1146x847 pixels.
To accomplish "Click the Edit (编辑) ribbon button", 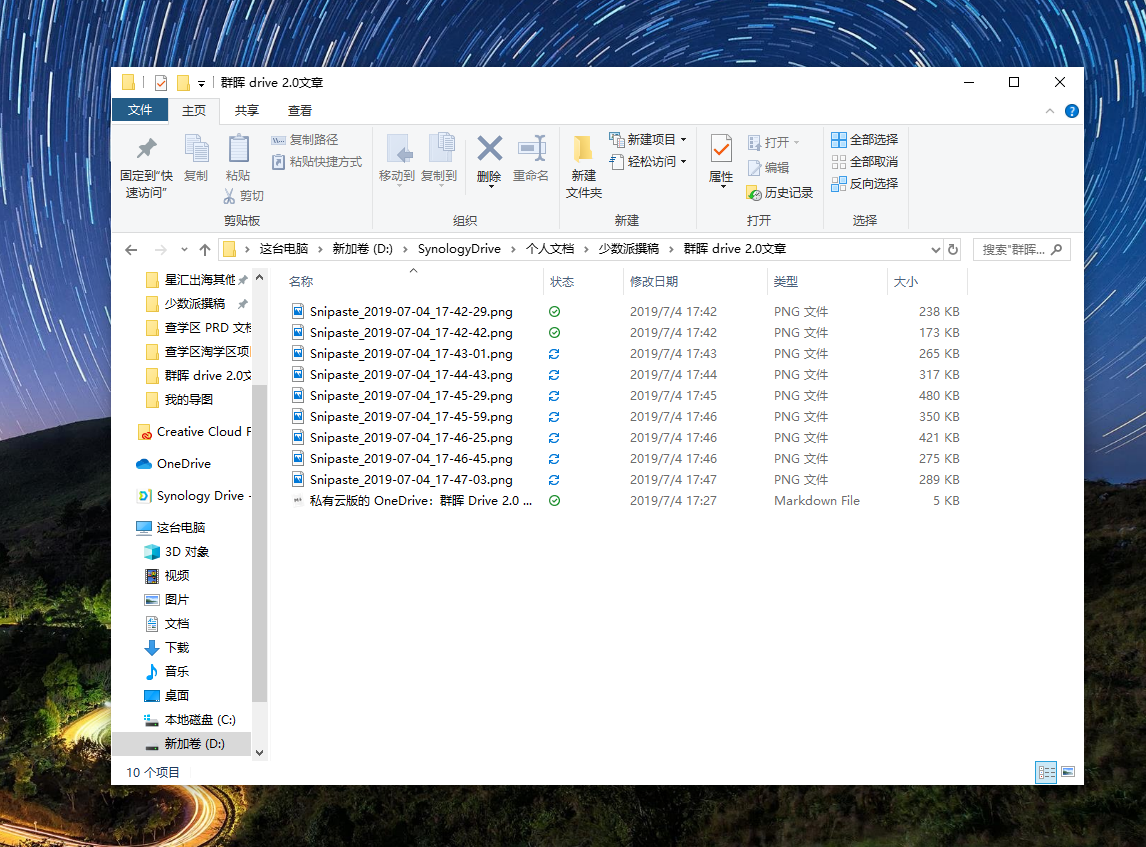I will pos(768,168).
